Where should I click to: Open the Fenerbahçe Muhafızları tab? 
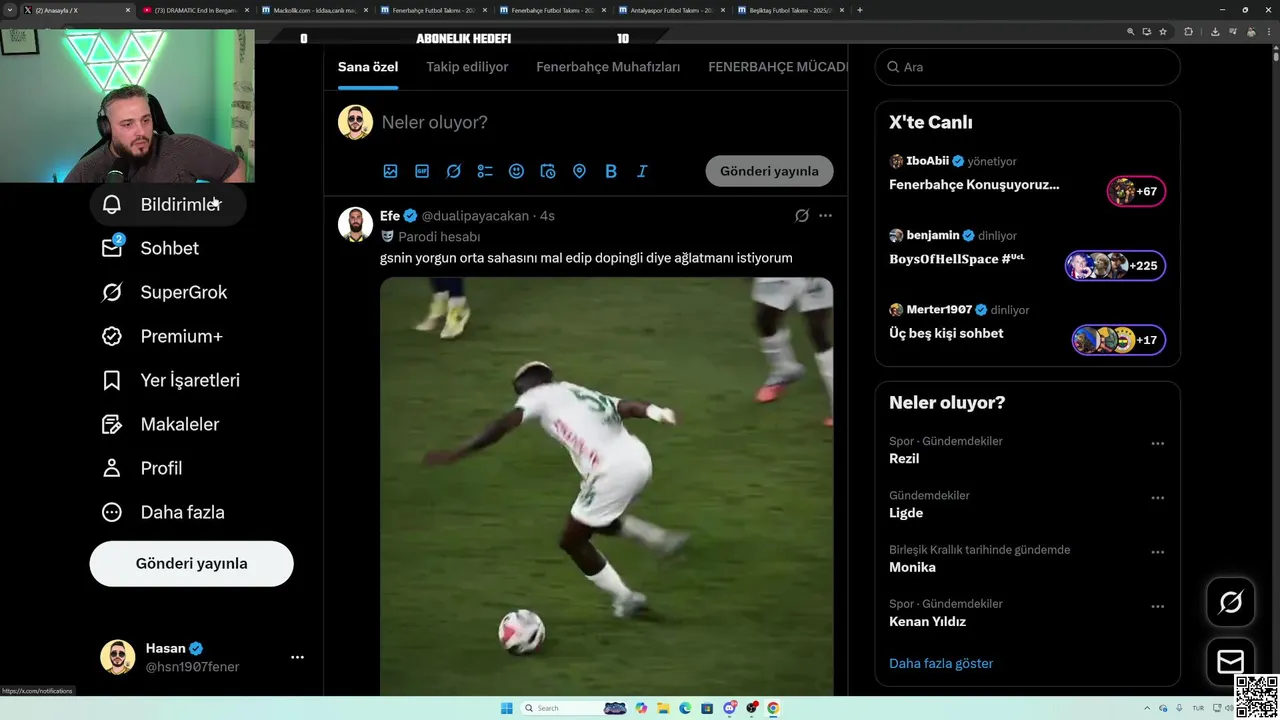(x=608, y=67)
